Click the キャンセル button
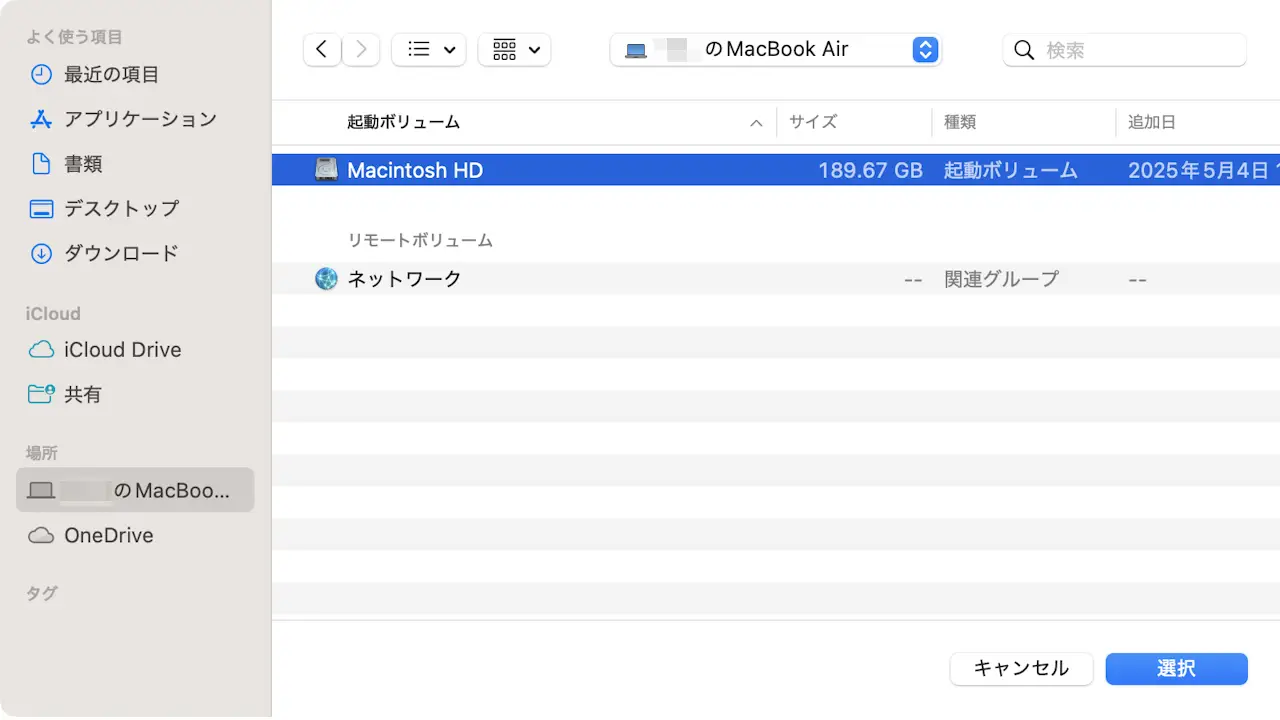This screenshot has width=1280, height=720. pos(1021,669)
